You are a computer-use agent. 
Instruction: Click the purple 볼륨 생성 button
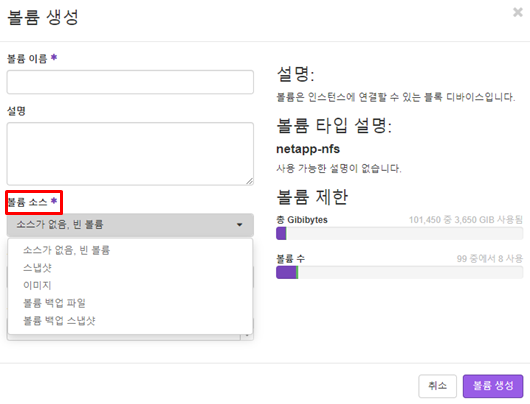(493, 386)
